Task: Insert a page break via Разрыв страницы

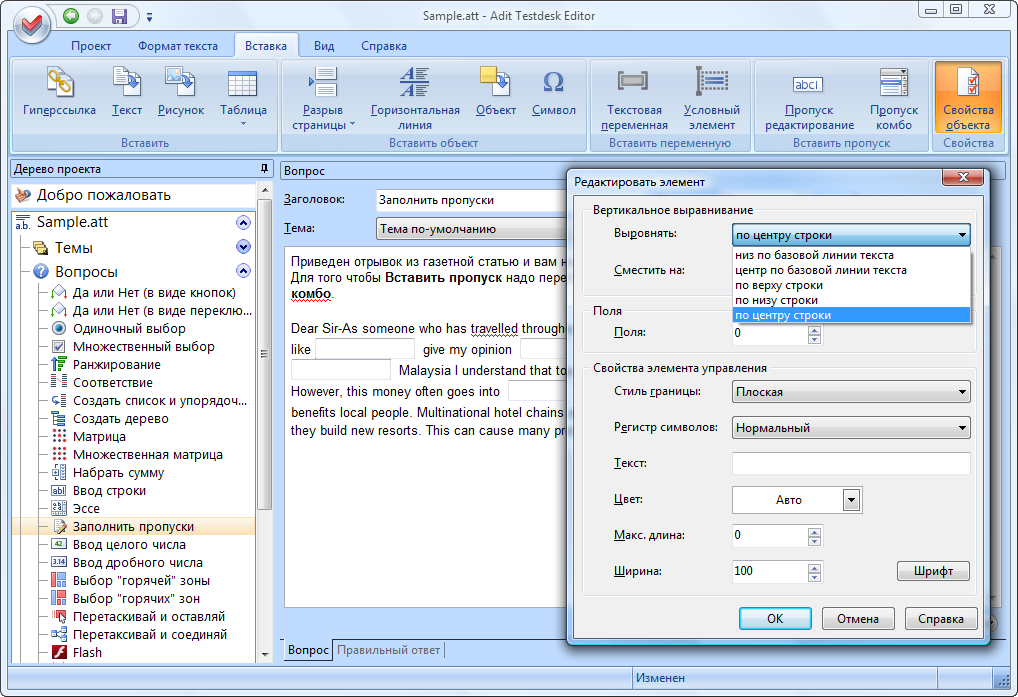Action: 323,98
